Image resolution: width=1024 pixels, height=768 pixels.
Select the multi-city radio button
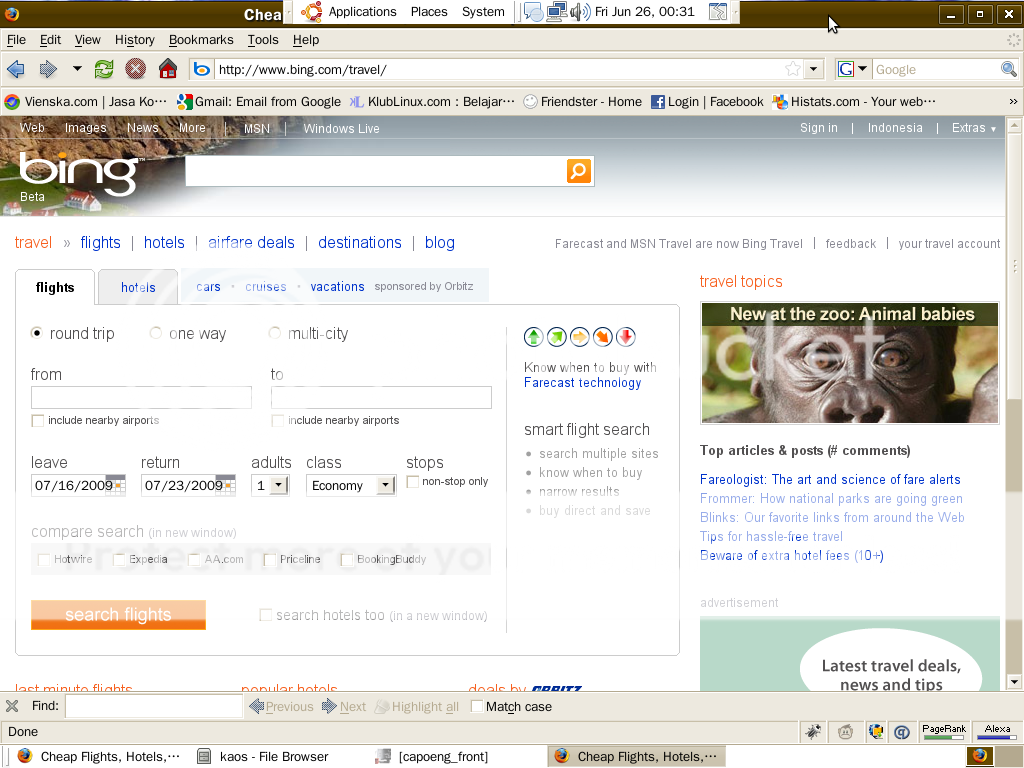pyautogui.click(x=275, y=333)
